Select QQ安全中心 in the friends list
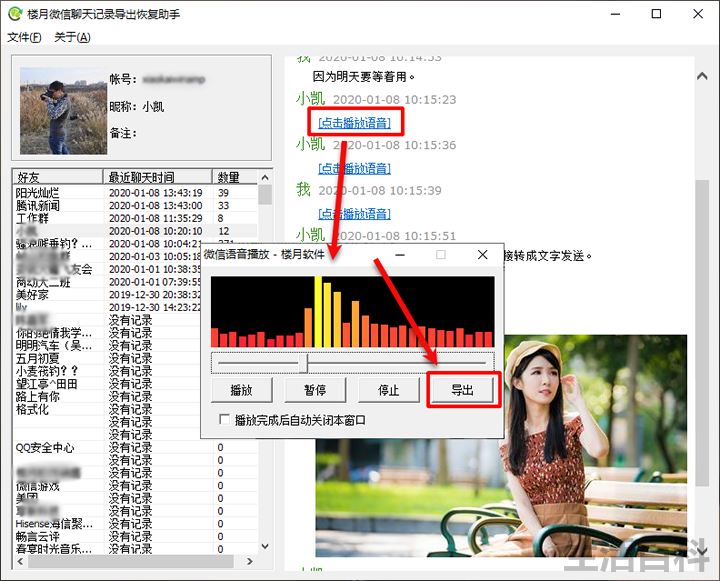This screenshot has height=581, width=720. [x=45, y=447]
